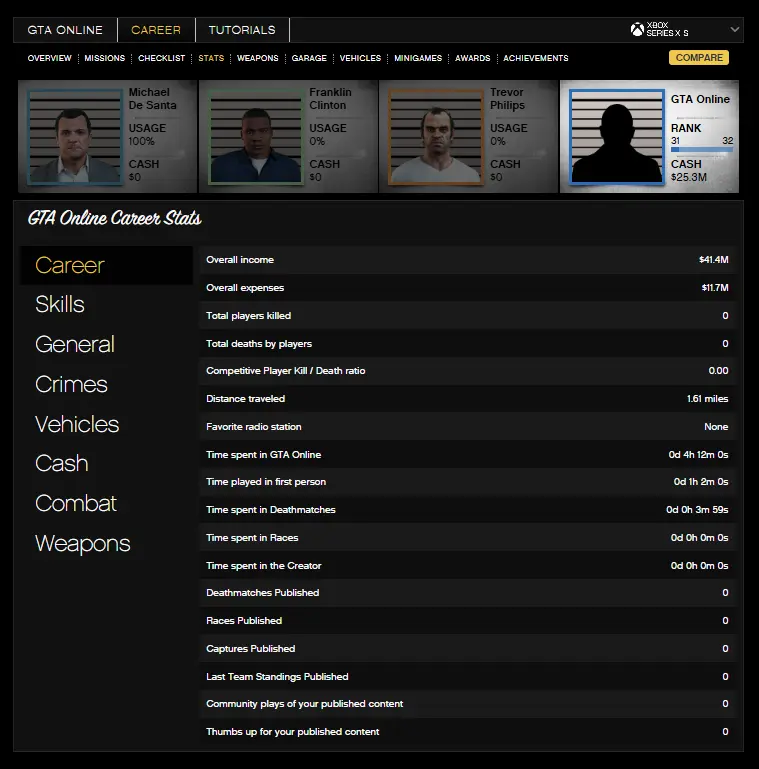
Task: Select Trevor Philips mugshot
Action: [436, 136]
